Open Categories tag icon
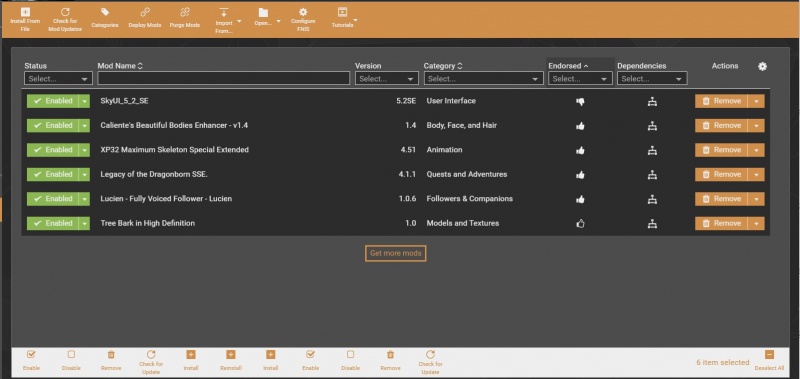The height and width of the screenshot is (379, 800). tap(105, 12)
